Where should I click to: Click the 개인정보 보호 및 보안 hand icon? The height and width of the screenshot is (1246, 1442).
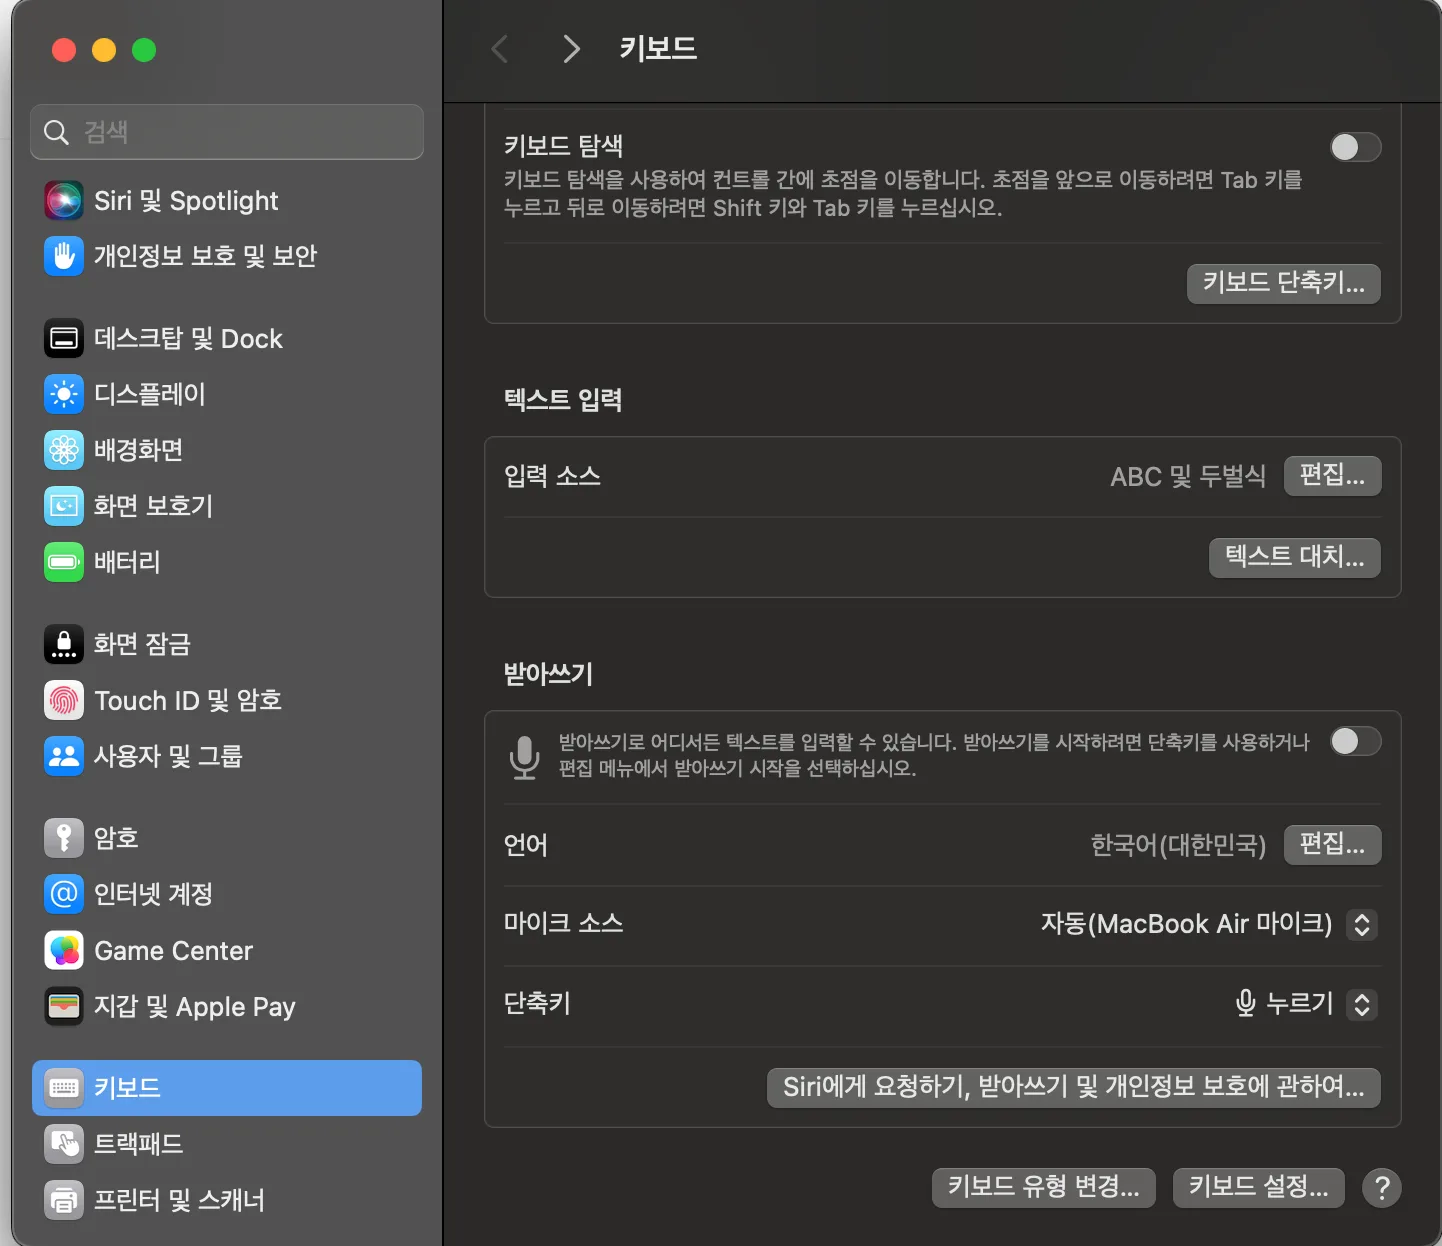(x=64, y=256)
